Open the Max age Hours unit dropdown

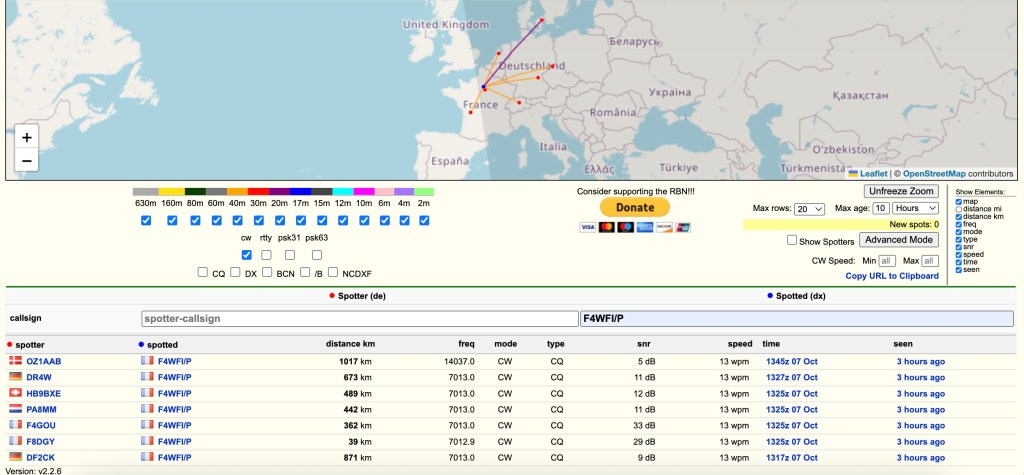(x=916, y=208)
